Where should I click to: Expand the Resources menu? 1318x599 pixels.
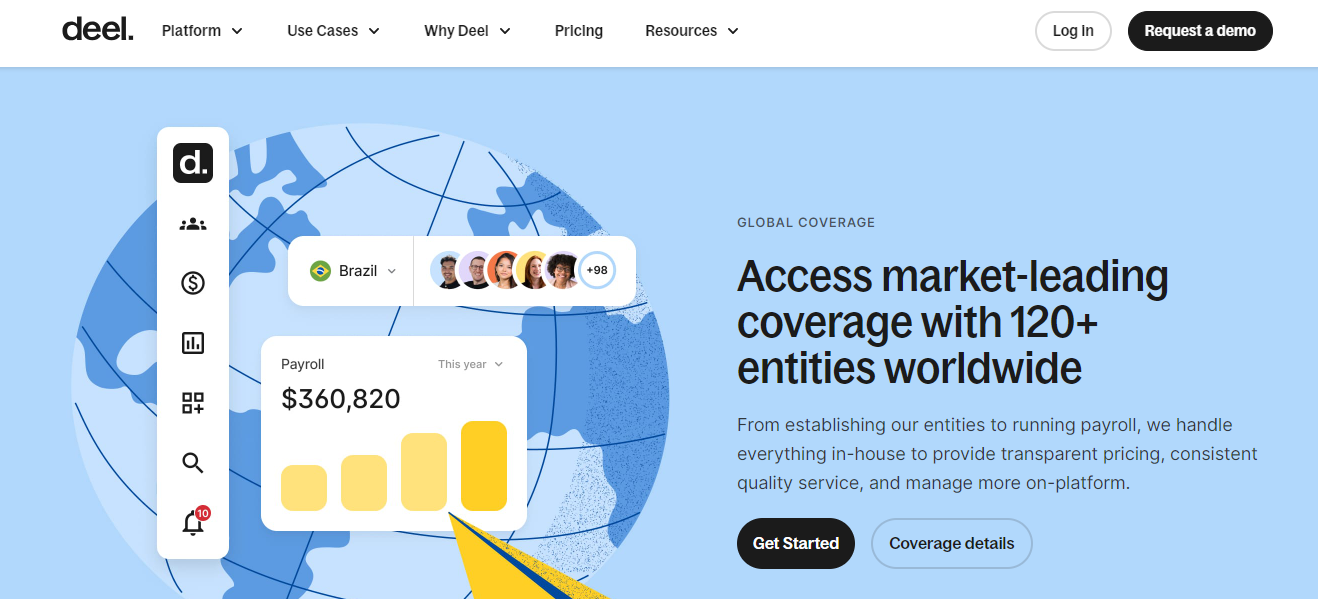point(692,31)
